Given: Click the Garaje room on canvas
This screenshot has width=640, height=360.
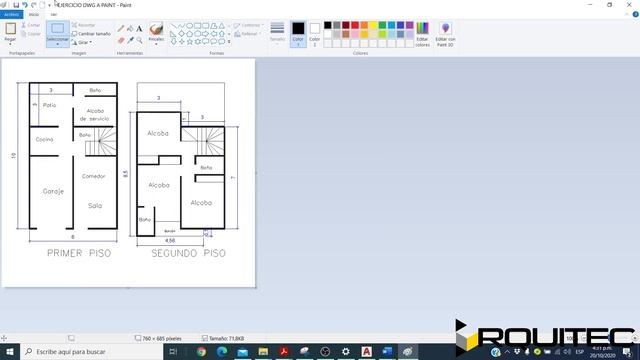Looking at the screenshot, I should 53,191.
